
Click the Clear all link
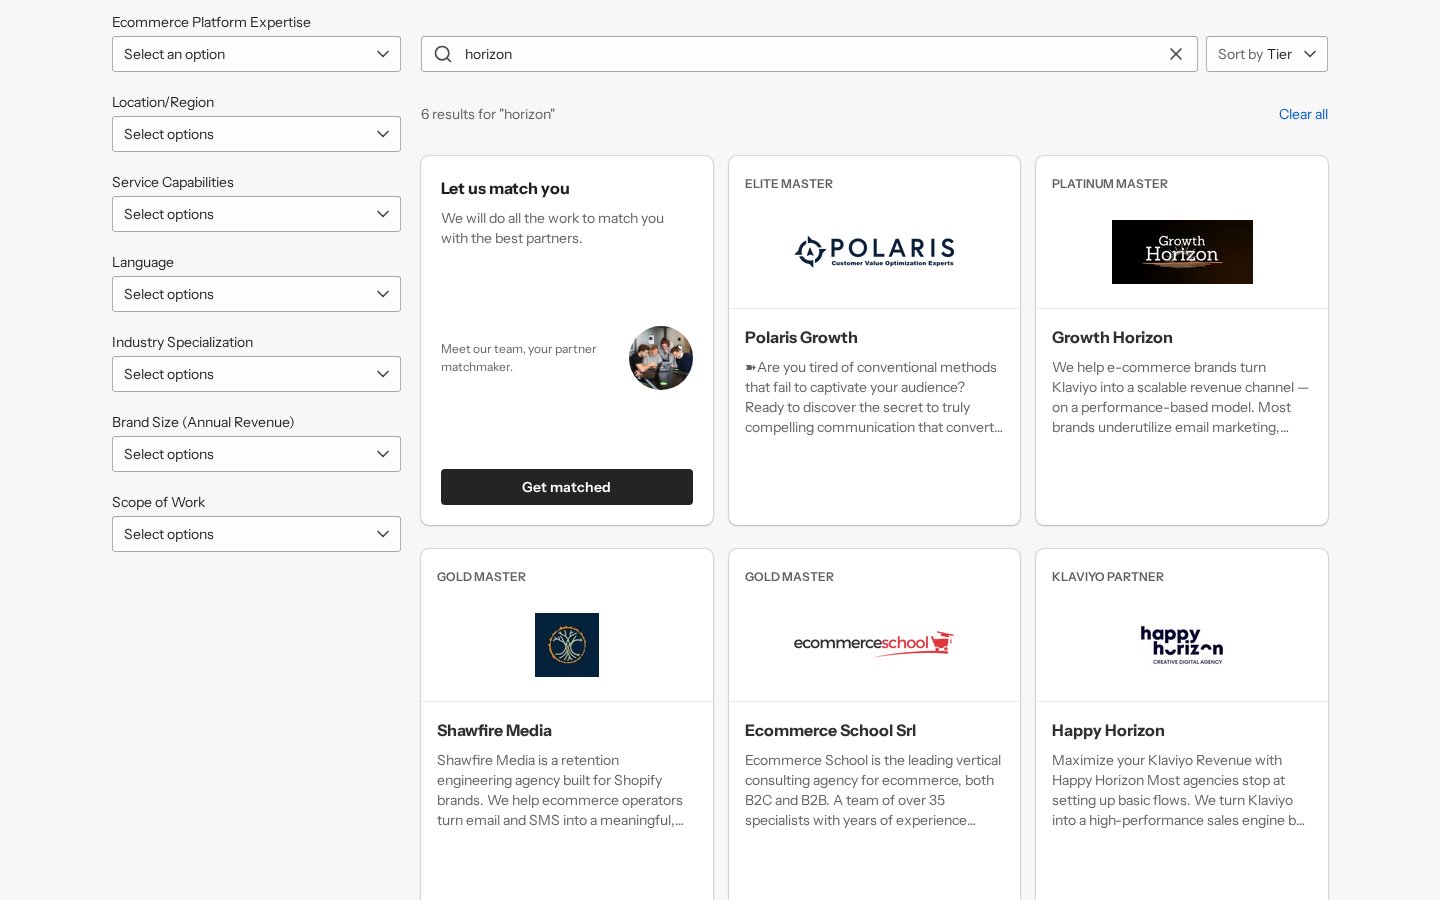(x=1303, y=114)
